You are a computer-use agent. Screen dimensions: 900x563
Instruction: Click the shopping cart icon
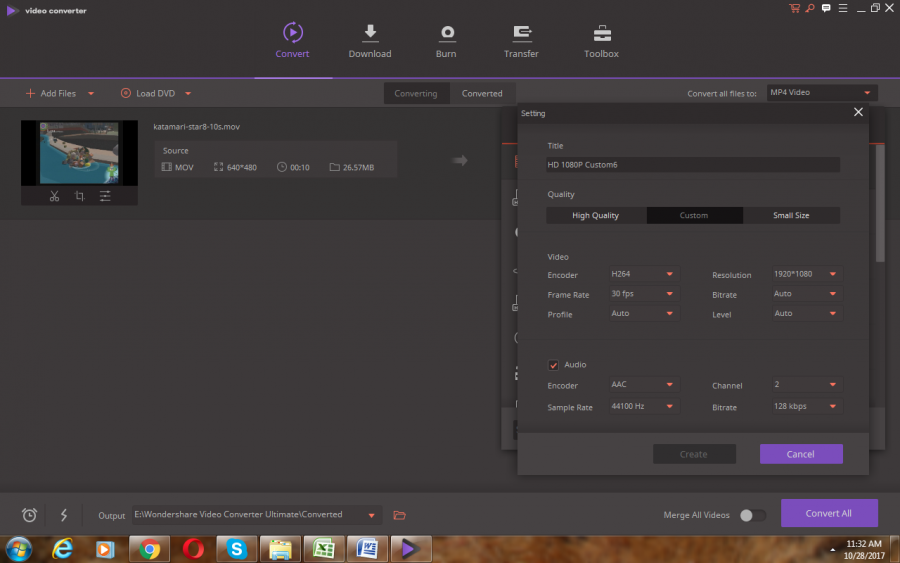tap(794, 8)
